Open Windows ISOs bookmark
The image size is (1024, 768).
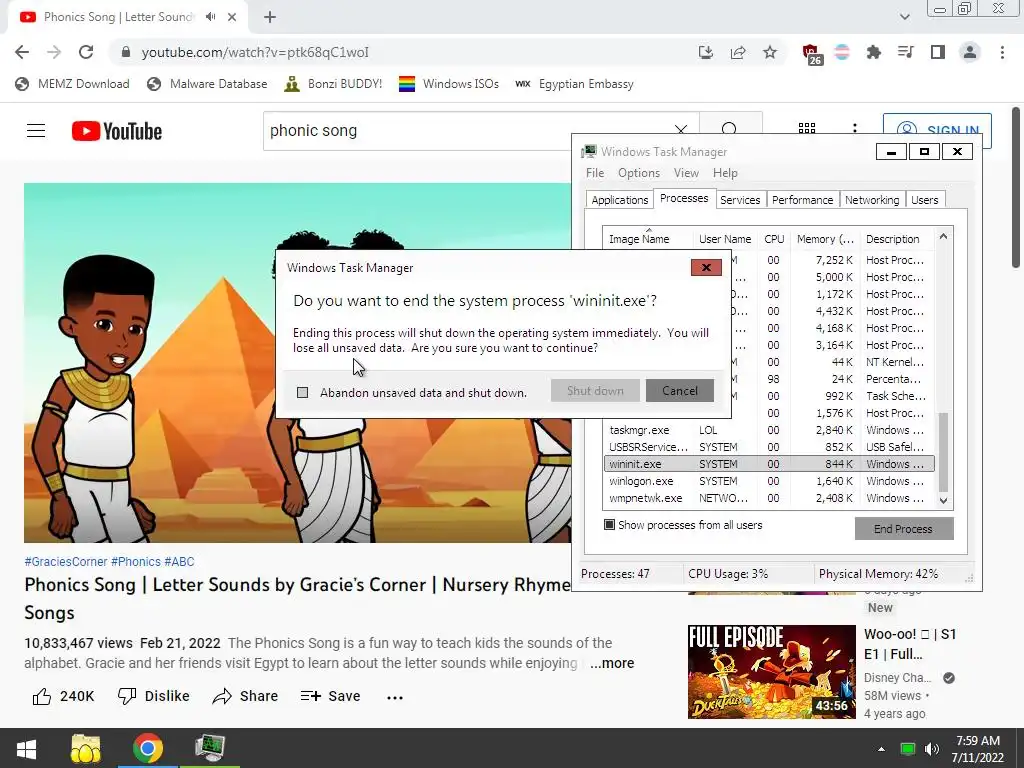[449, 84]
